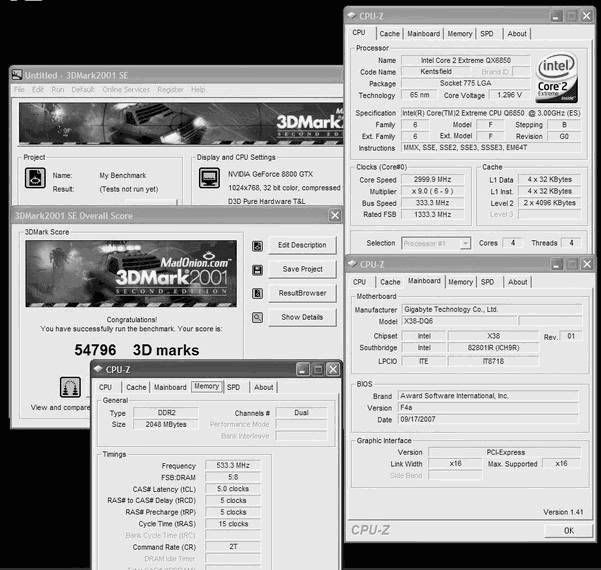Click the Intel Core 2 Extreme logo
This screenshot has width=601, height=570.
pyautogui.click(x=557, y=78)
